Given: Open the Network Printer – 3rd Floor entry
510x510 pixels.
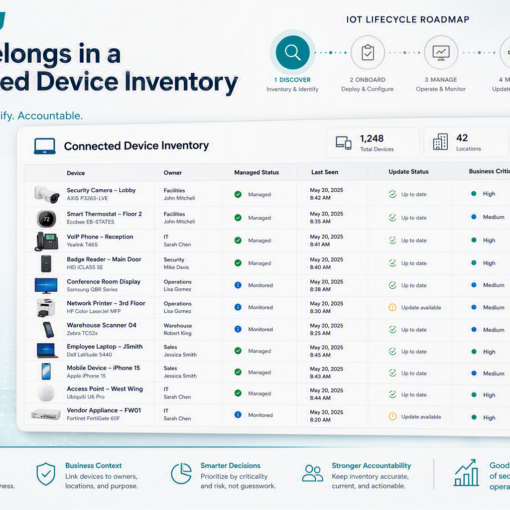Looking at the screenshot, I should (x=106, y=303).
